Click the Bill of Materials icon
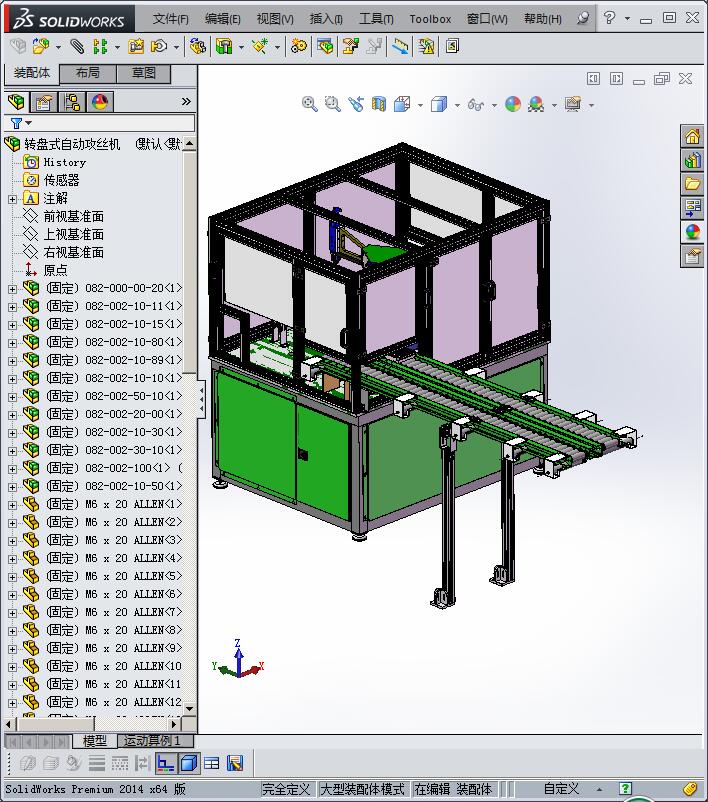The width and height of the screenshot is (708, 802). click(x=325, y=47)
